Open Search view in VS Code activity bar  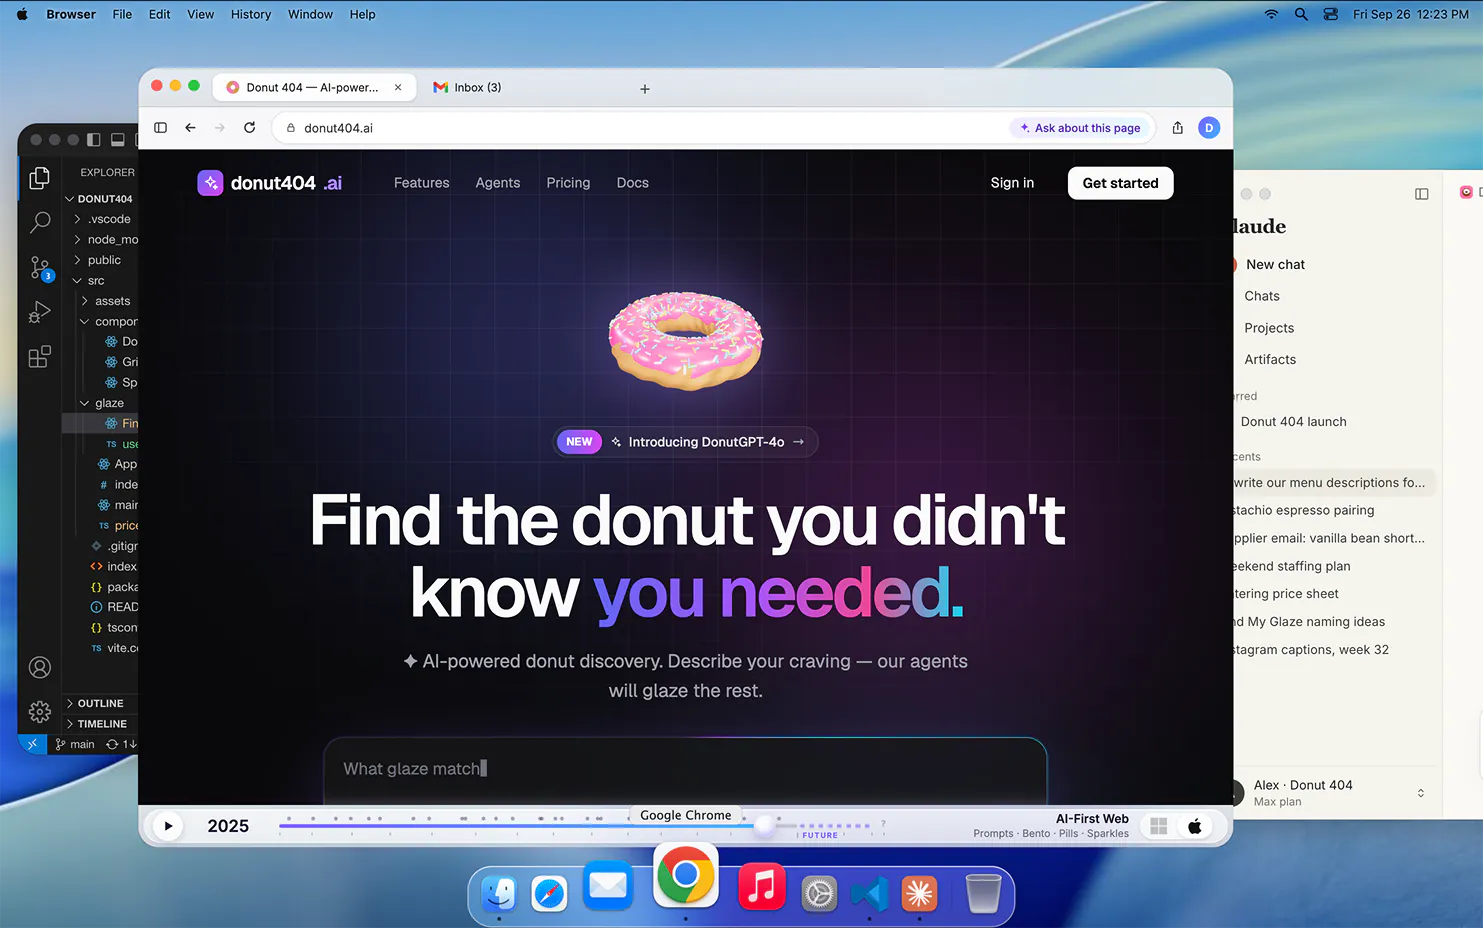tap(40, 222)
